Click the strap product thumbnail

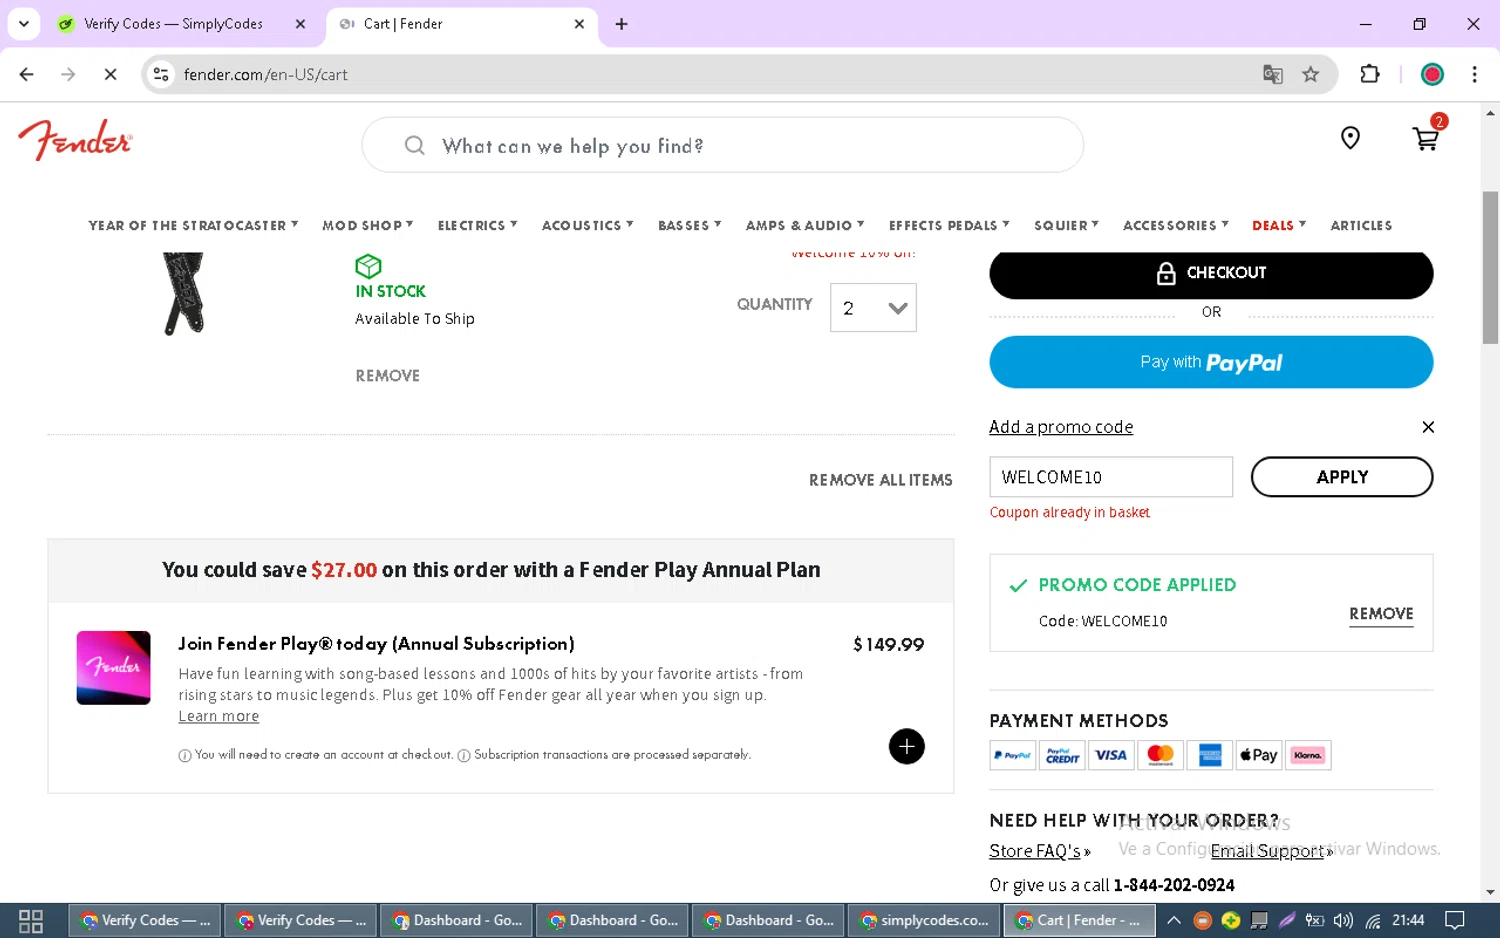click(x=184, y=293)
